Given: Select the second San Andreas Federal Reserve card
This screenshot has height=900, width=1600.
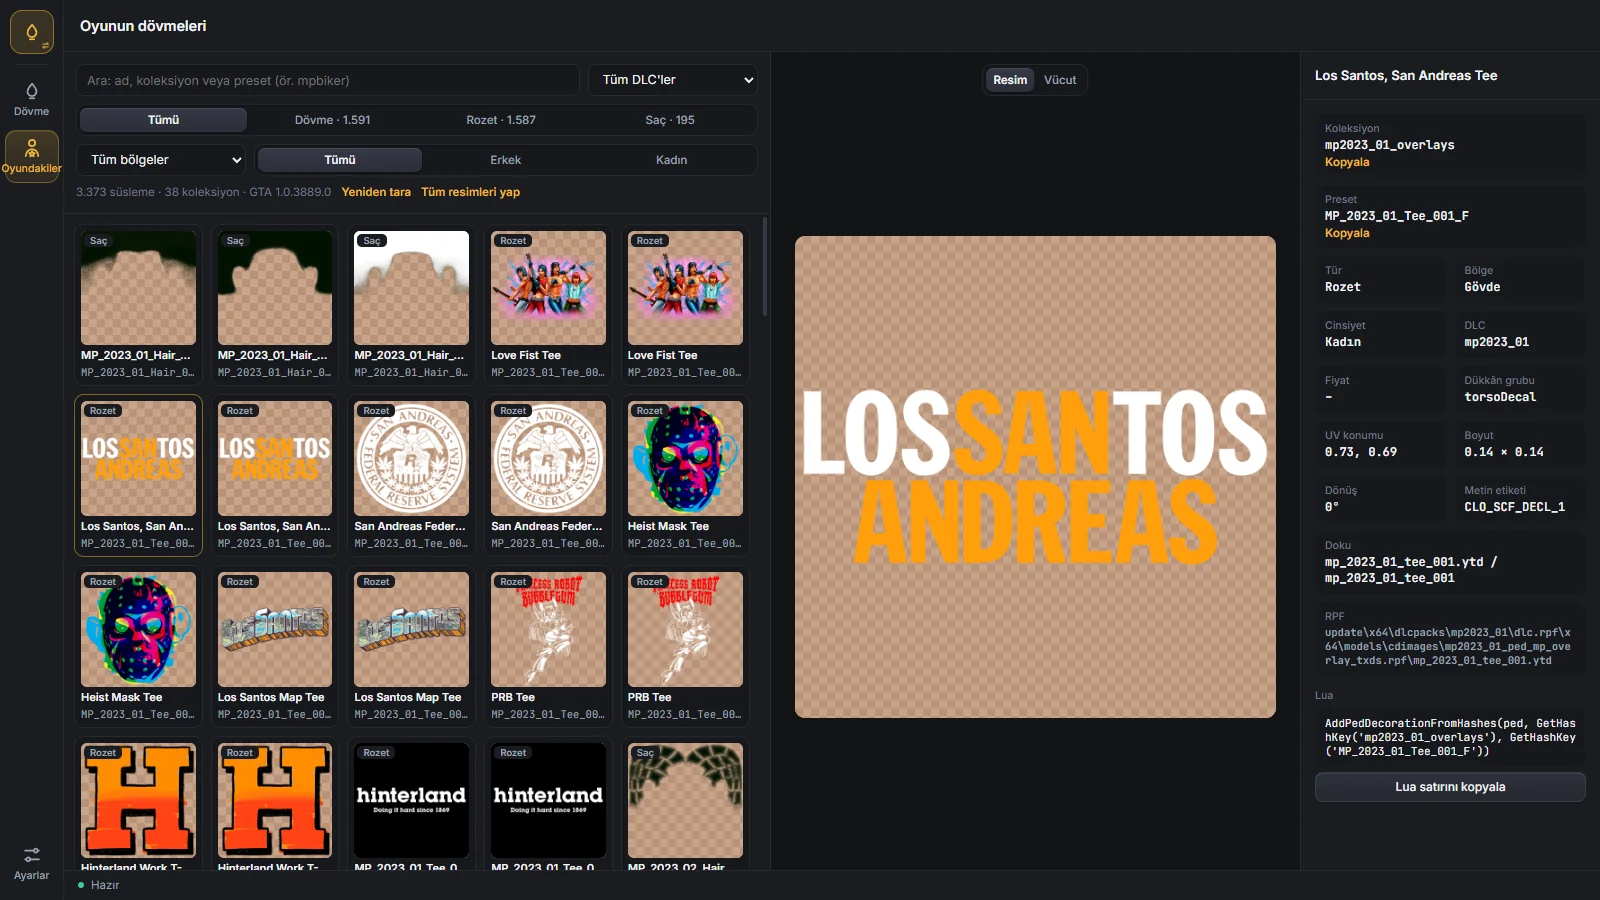Looking at the screenshot, I should click(548, 475).
